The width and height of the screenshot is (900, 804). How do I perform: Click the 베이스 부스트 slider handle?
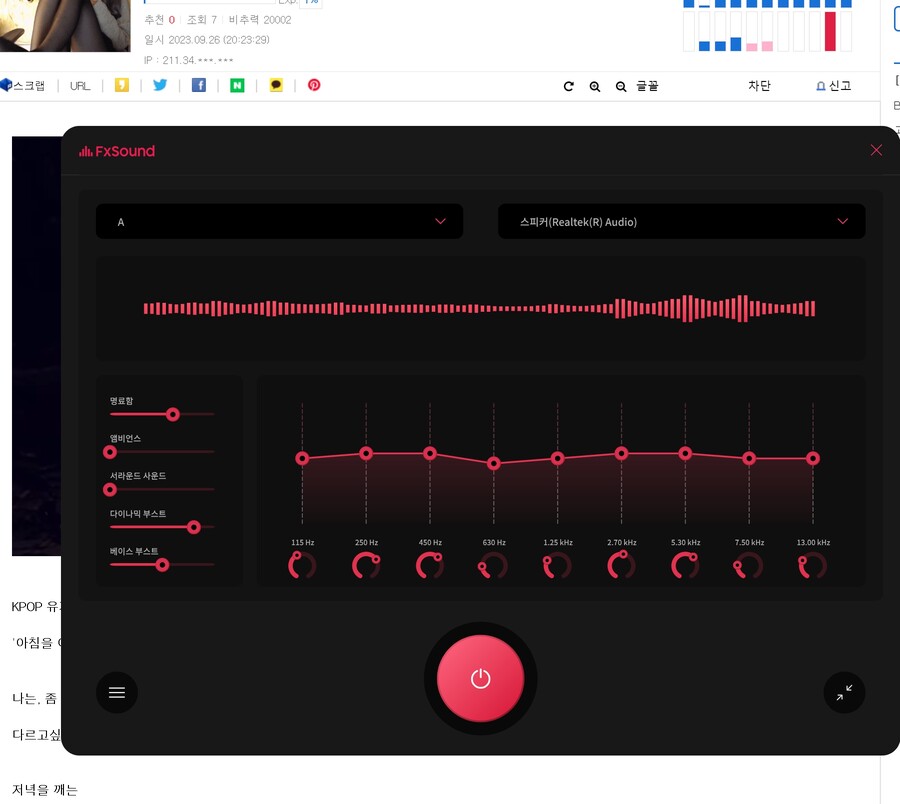tap(161, 564)
